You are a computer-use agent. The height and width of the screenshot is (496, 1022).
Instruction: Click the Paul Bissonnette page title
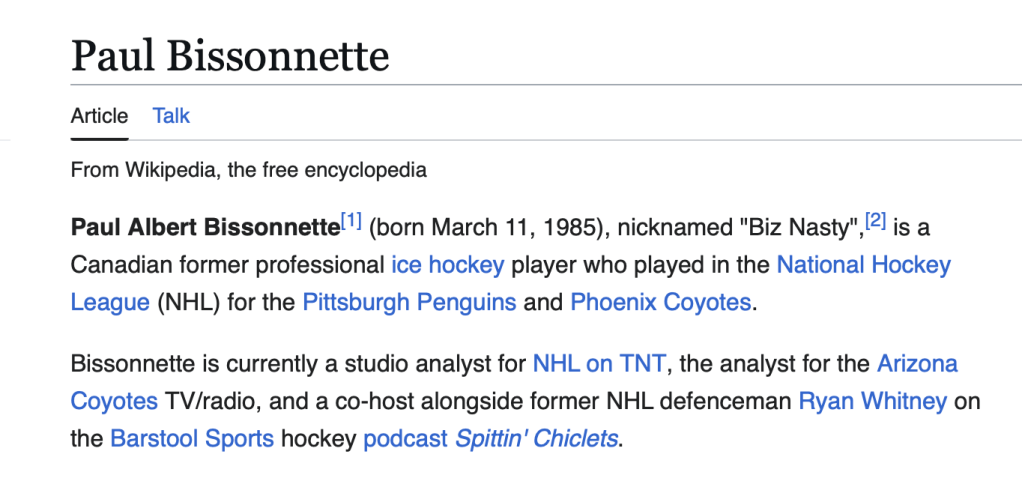[x=229, y=56]
